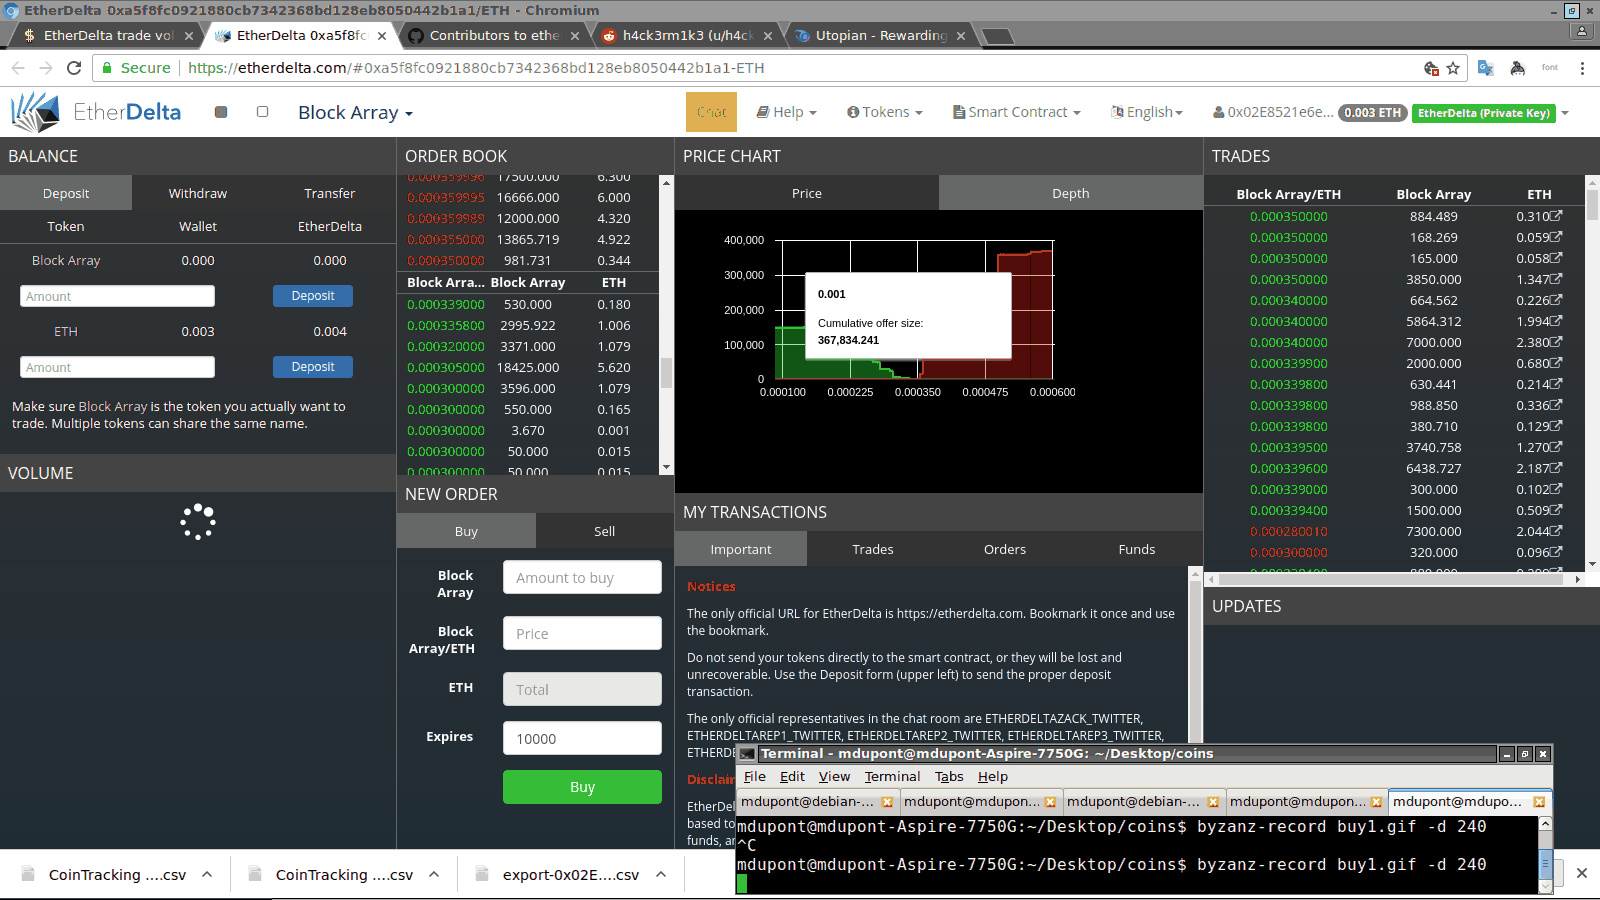Open the account dropdown 0x02E8521e6e...

click(x=1272, y=112)
